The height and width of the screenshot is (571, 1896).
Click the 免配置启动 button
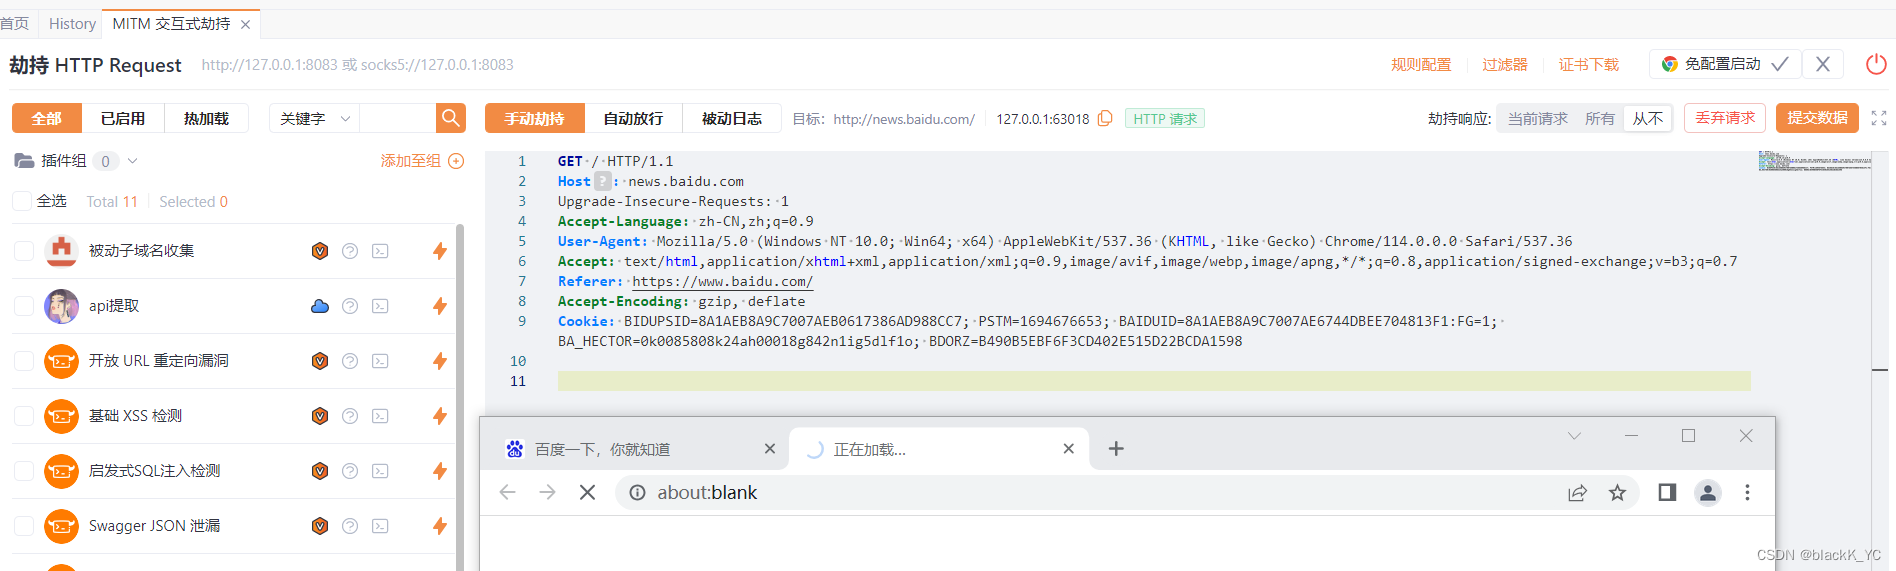point(1725,64)
